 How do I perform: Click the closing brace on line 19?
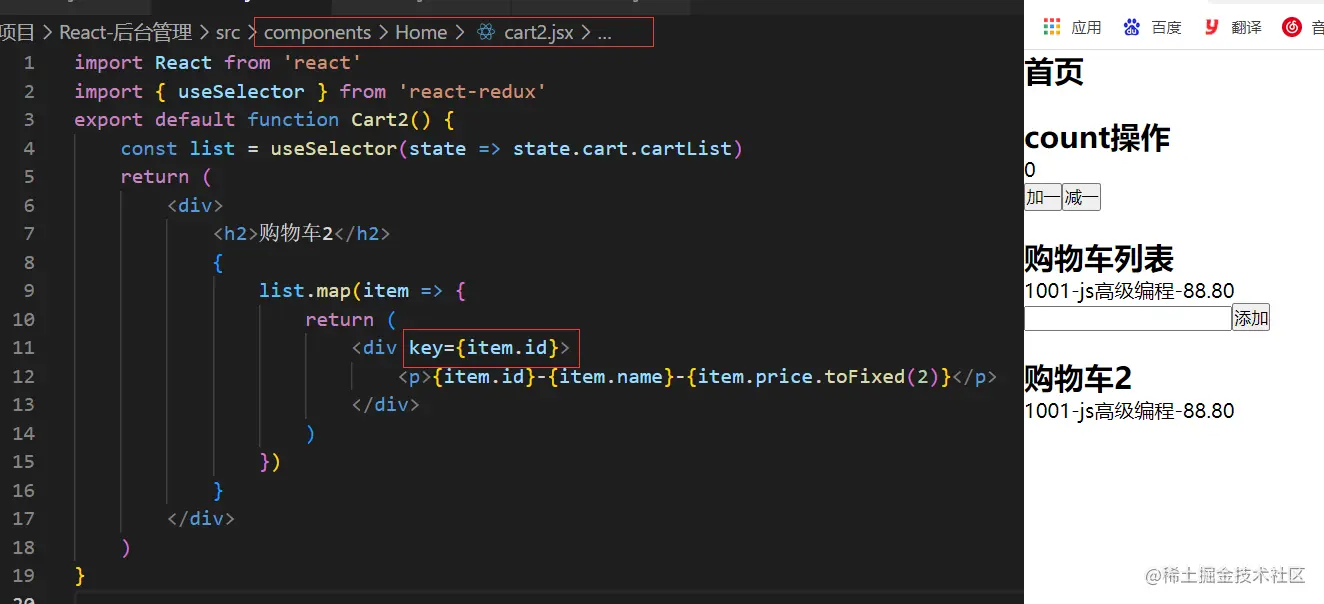coord(80,576)
